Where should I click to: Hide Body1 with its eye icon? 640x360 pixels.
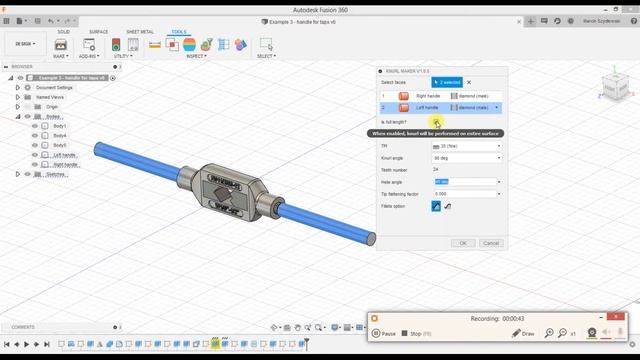(x=35, y=126)
